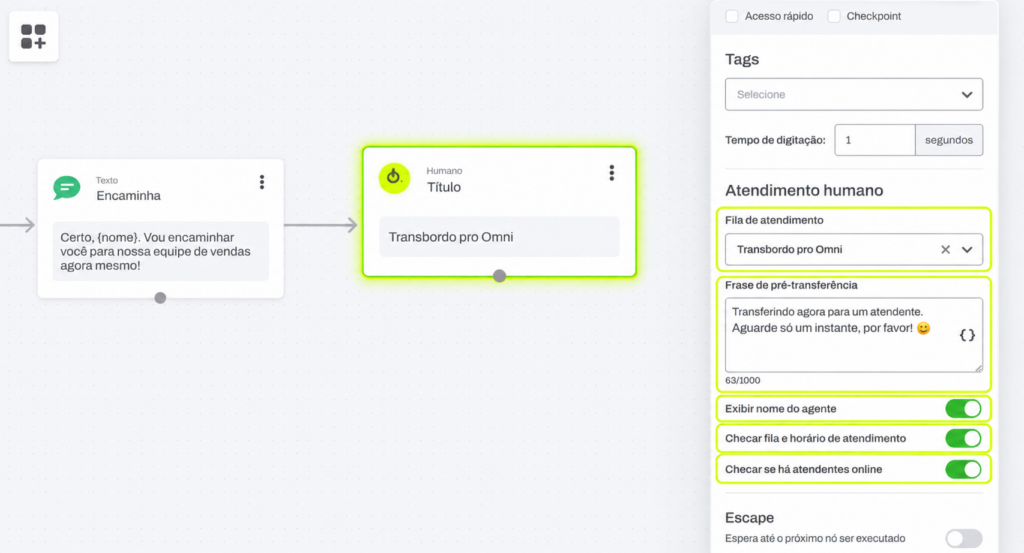Open the add-block grid icon
Screen dimensions: 1024x553
tap(33, 37)
